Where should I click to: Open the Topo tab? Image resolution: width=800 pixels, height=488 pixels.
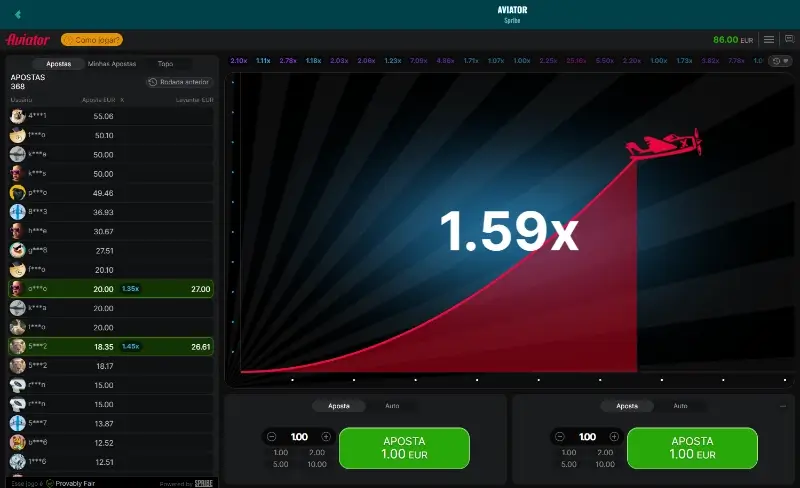[165, 64]
